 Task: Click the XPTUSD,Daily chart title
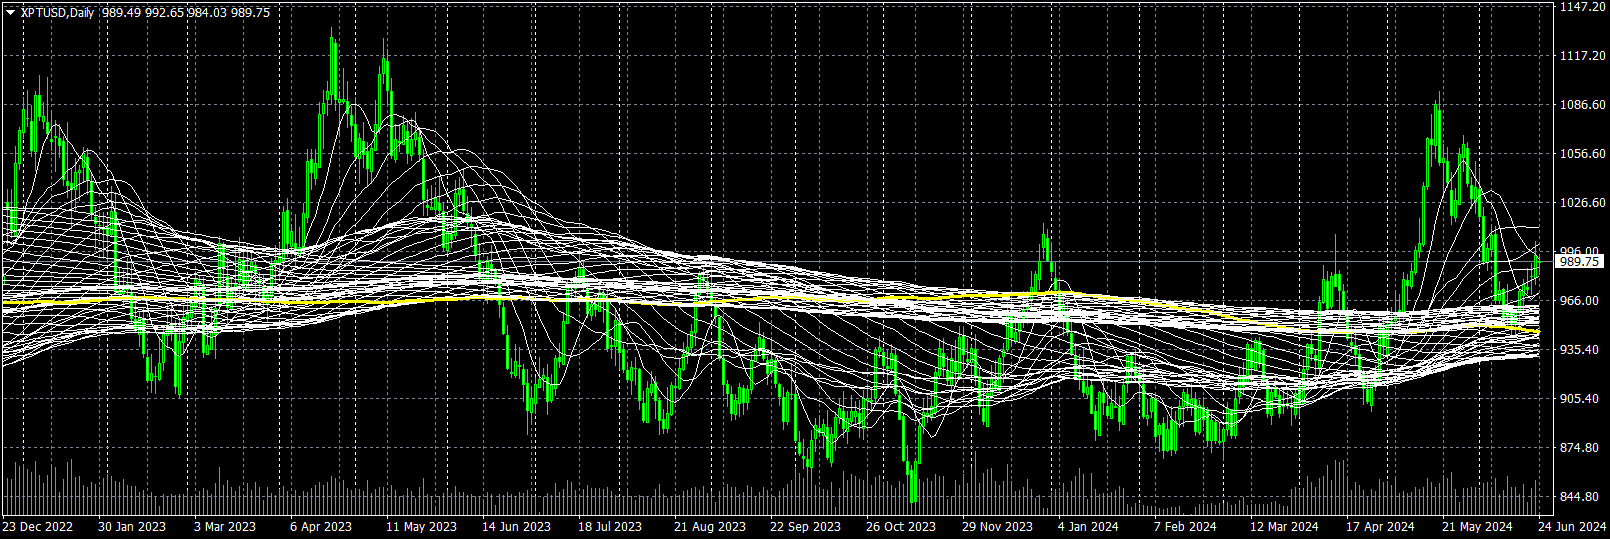(x=58, y=13)
